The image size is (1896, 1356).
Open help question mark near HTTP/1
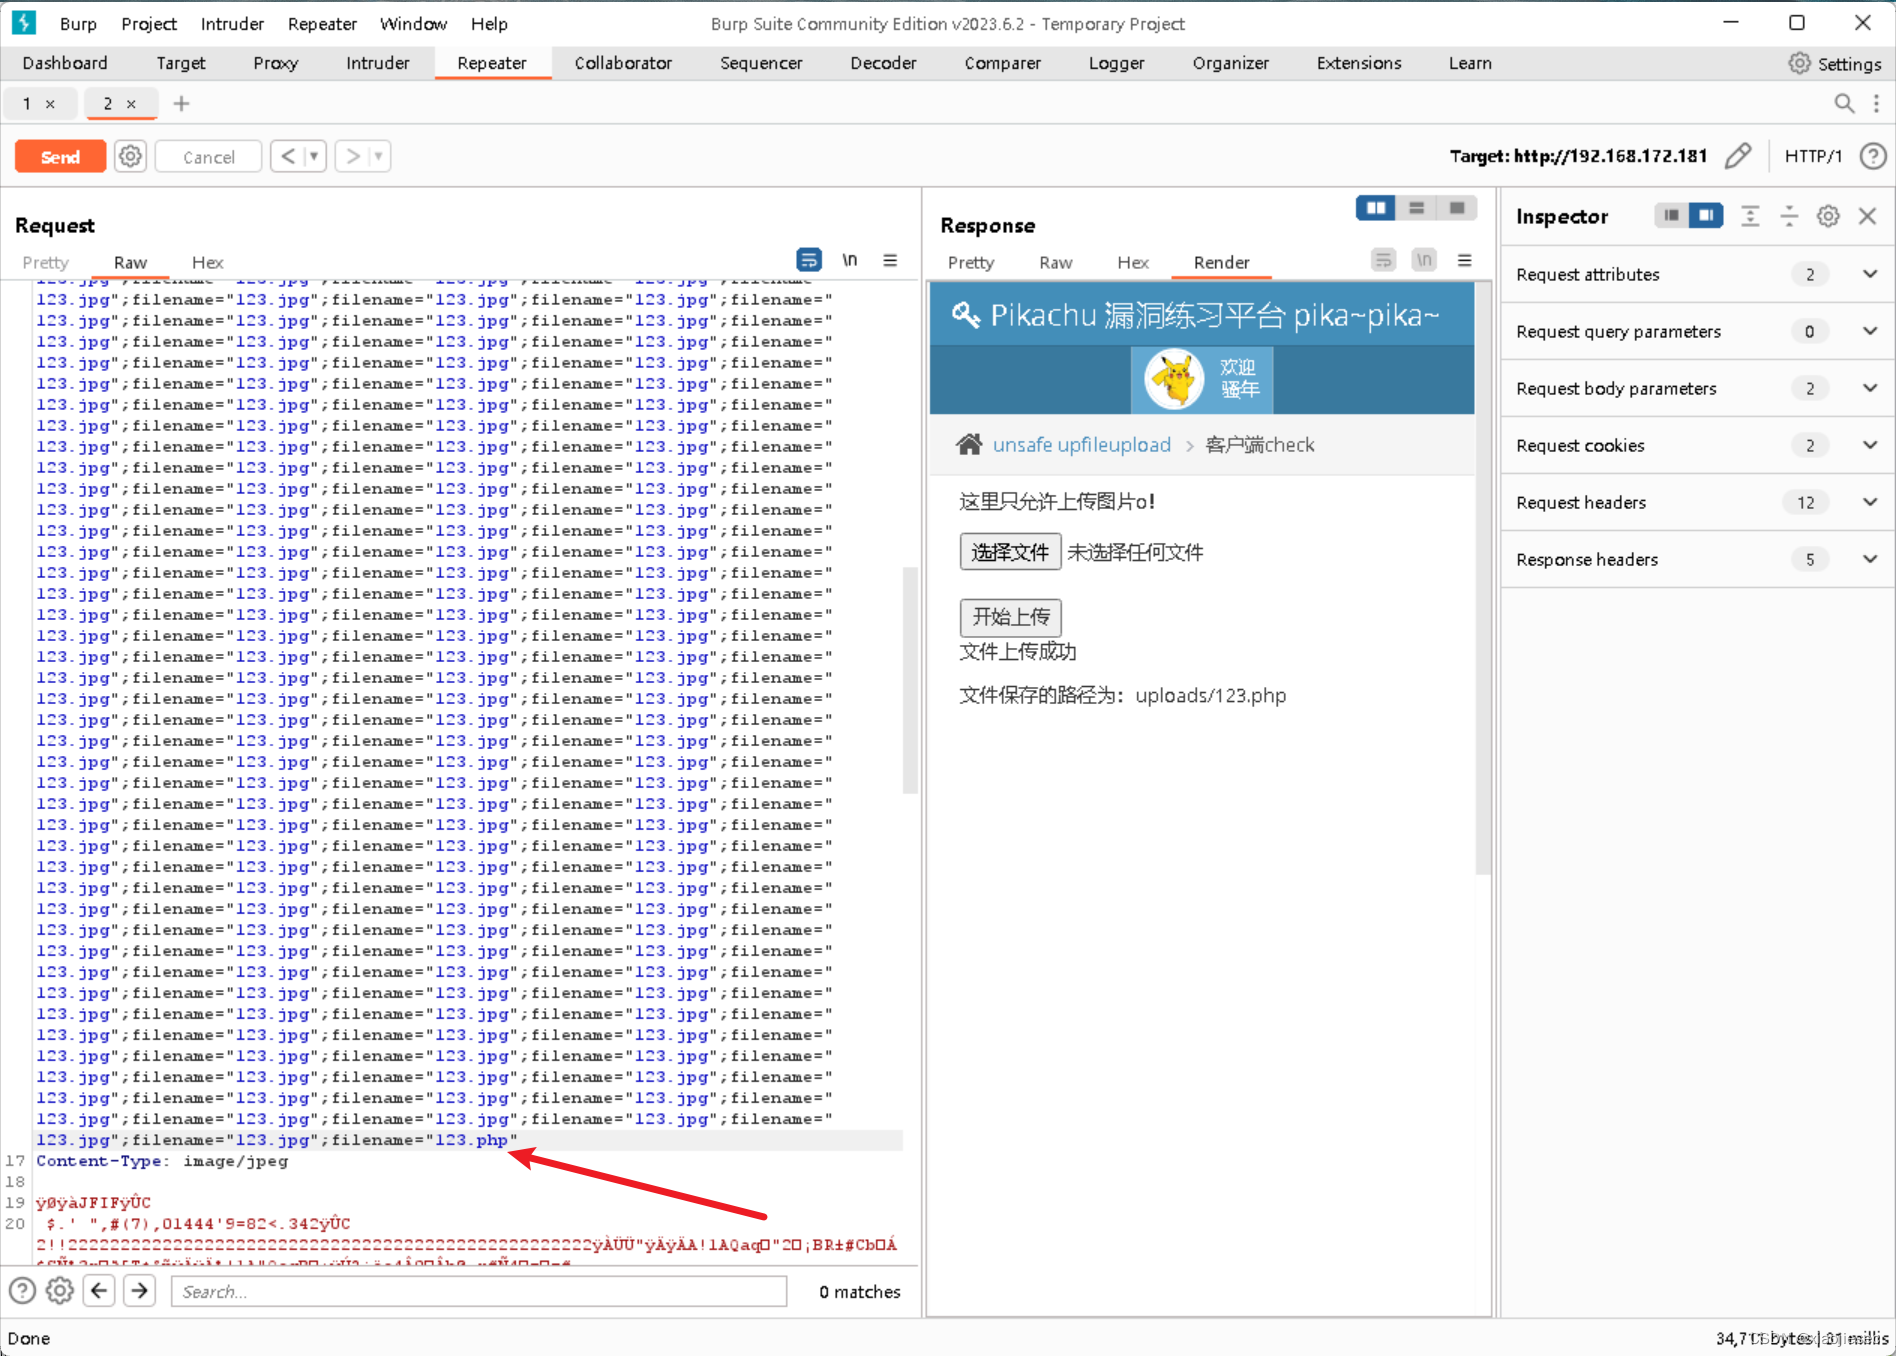1873,156
